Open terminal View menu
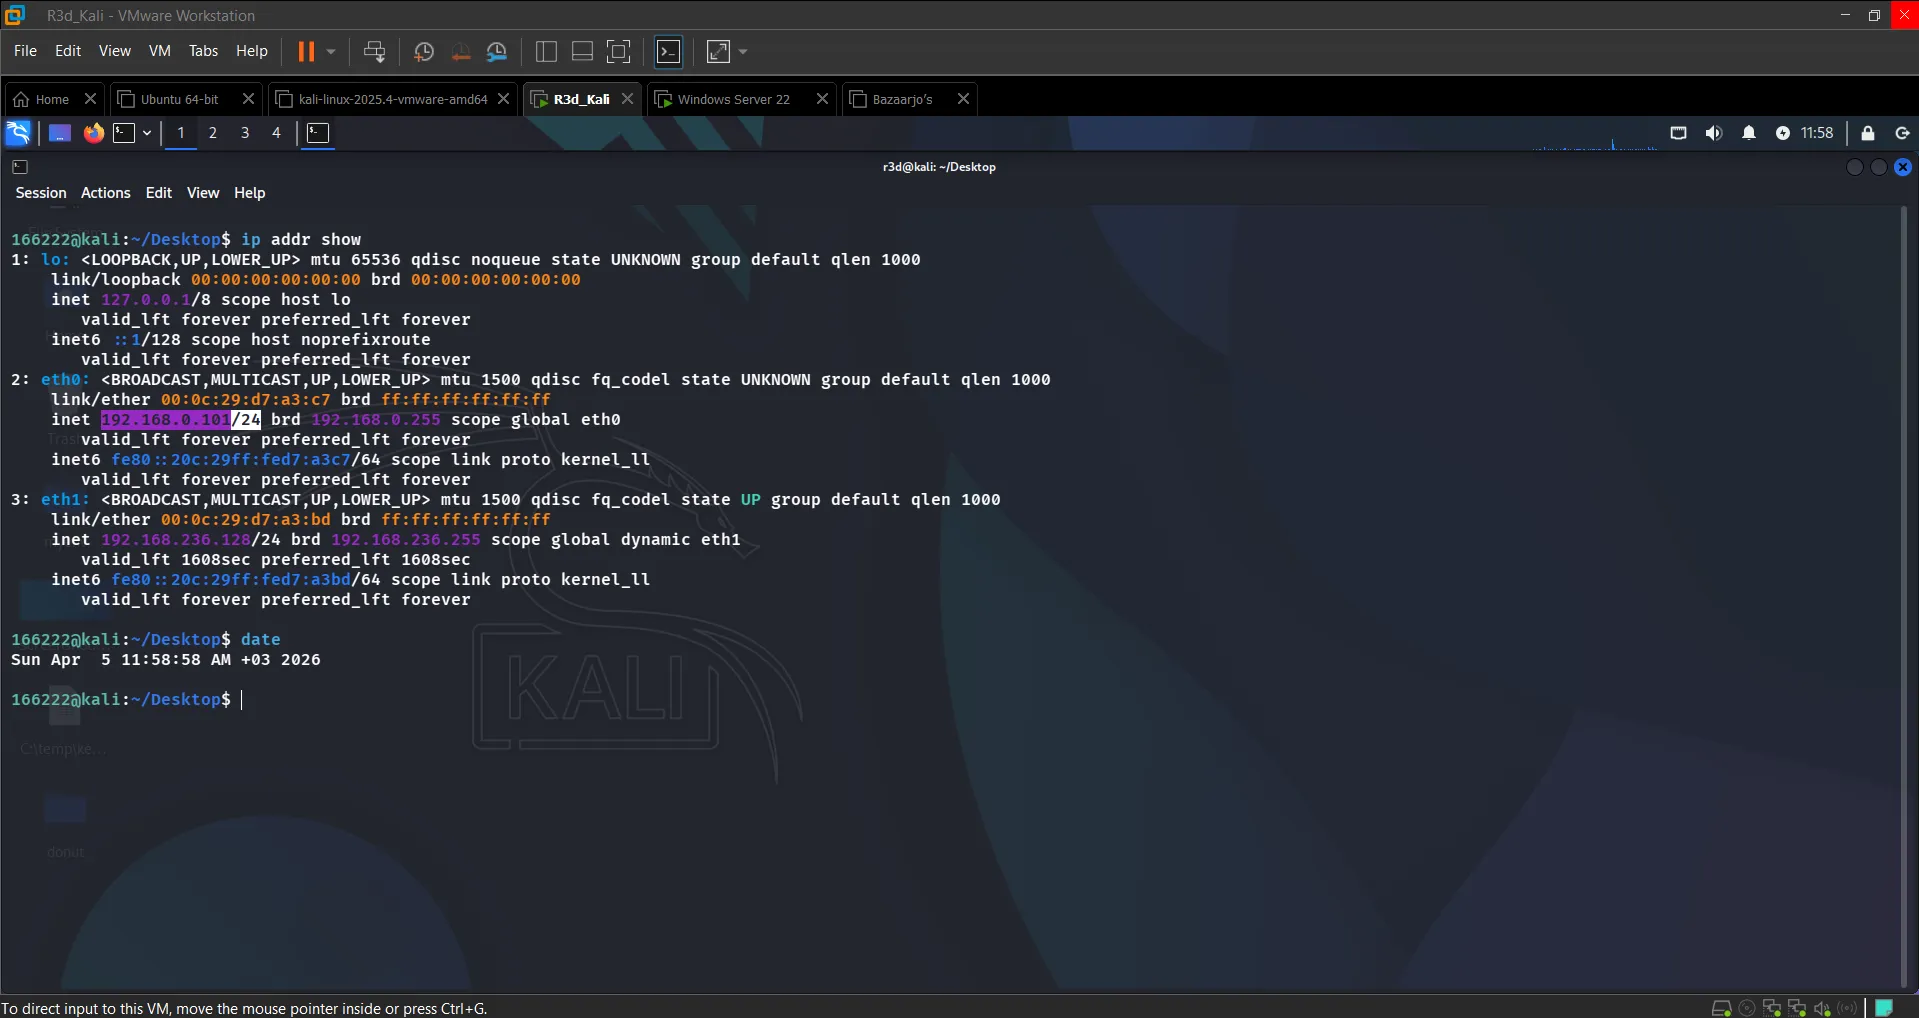Screen dimensions: 1919x1018 tap(203, 193)
